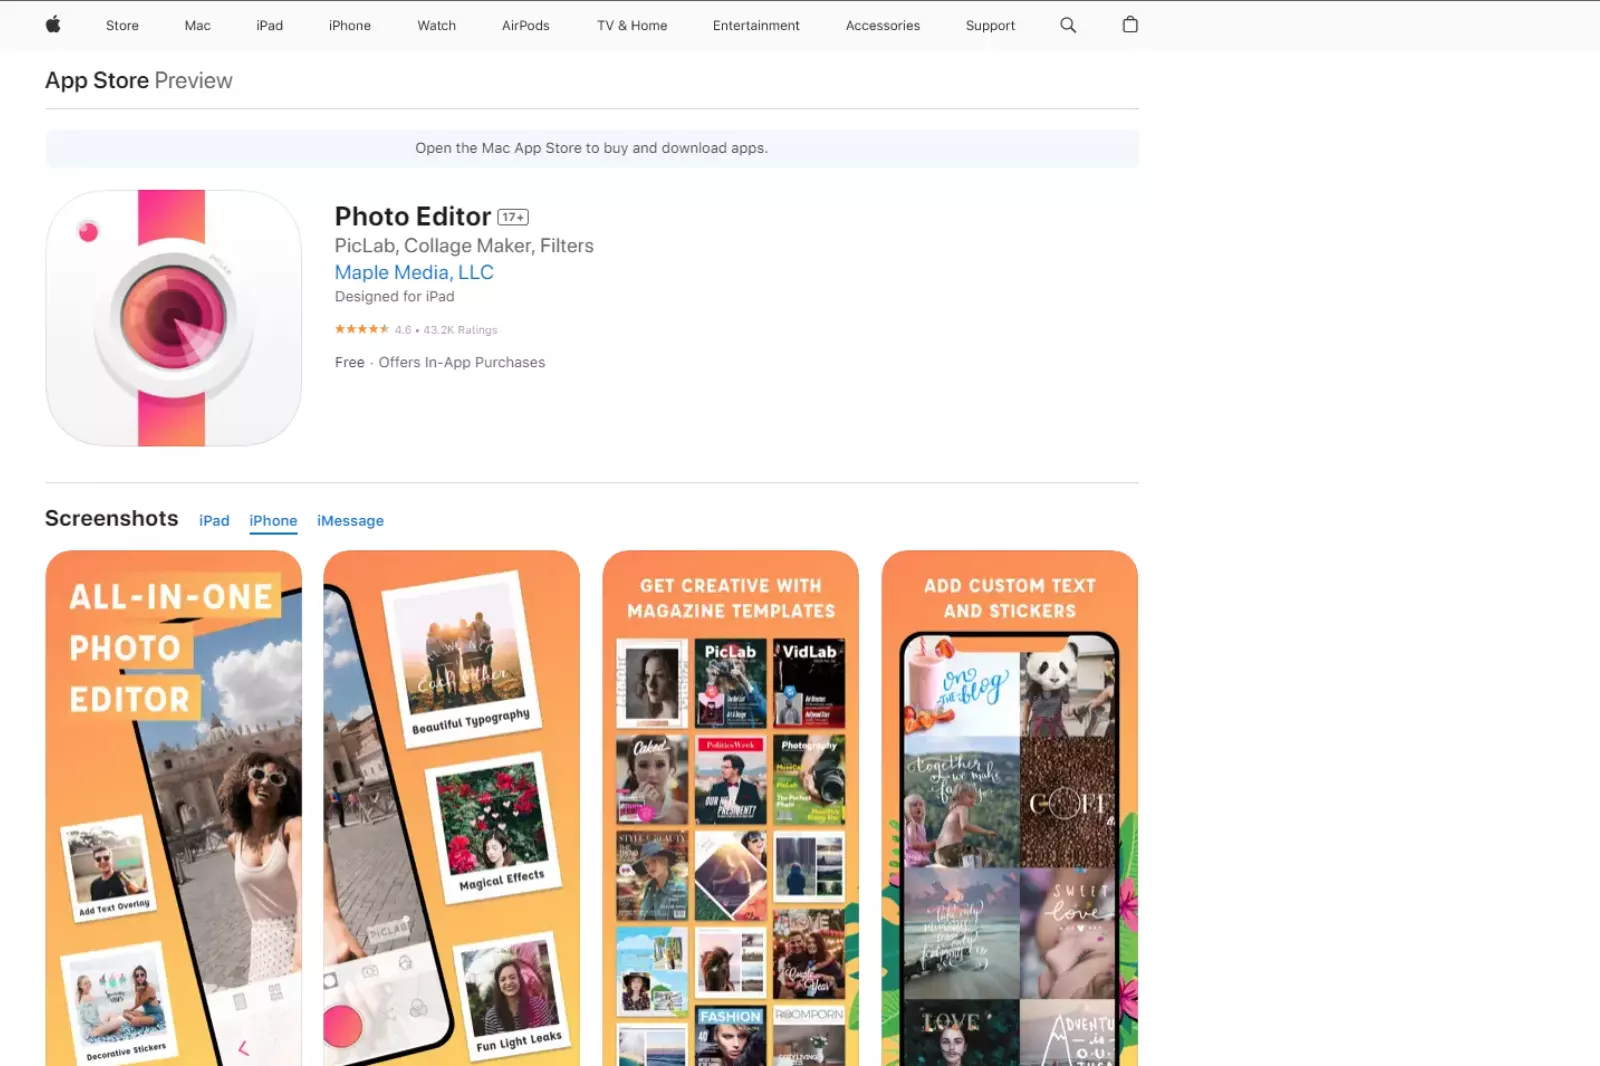Switch to iPhone screenshots tab

pyautogui.click(x=273, y=521)
